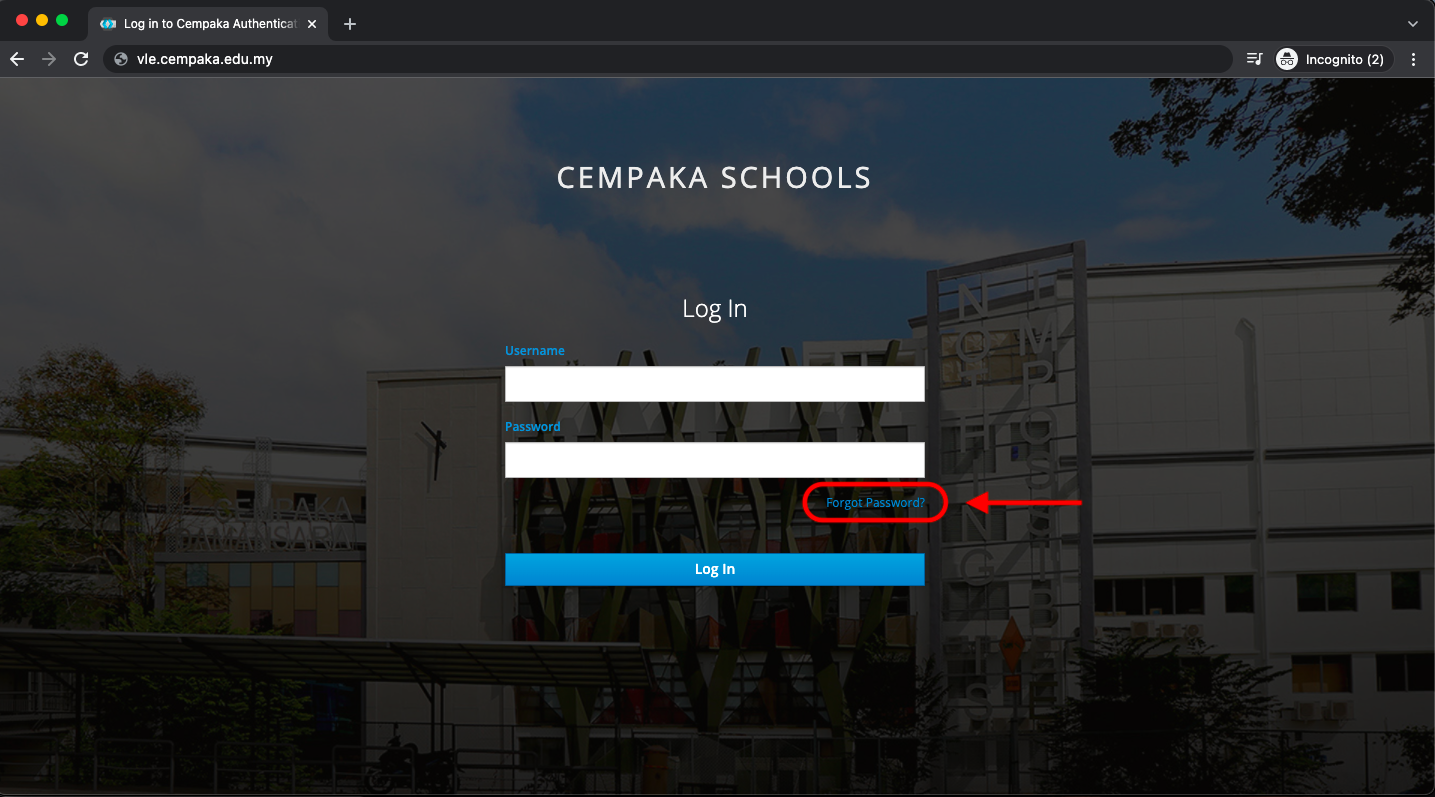Click the Incognito (2) profile badge
1435x797 pixels.
(1333, 59)
